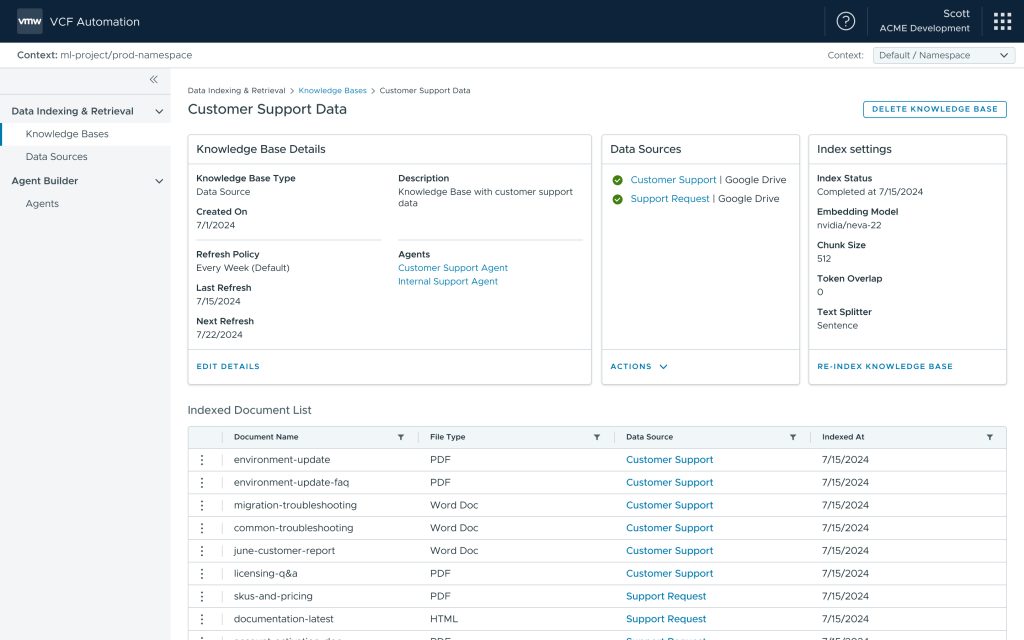Viewport: 1024px width, 640px height.
Task: Open Knowledge Bases from the breadcrumb
Action: click(334, 90)
